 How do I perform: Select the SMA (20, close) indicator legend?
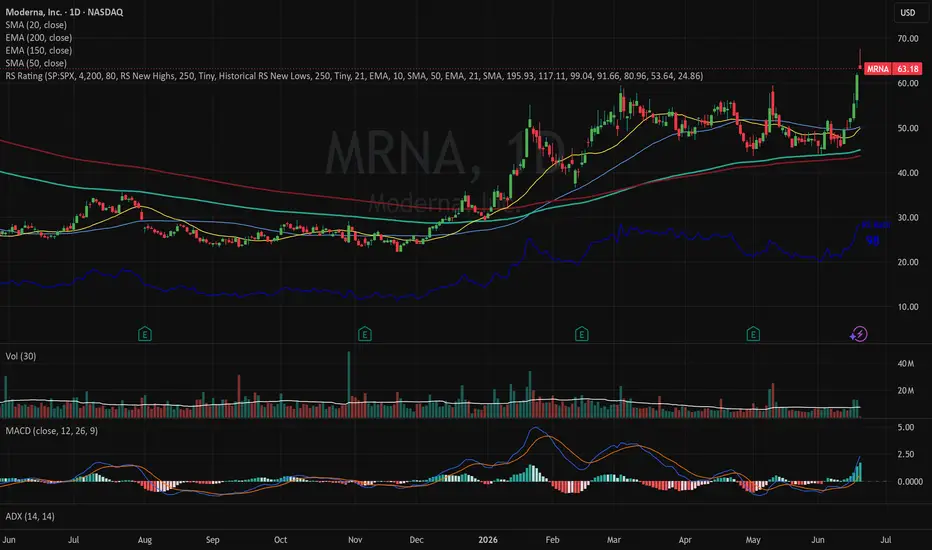click(36, 25)
